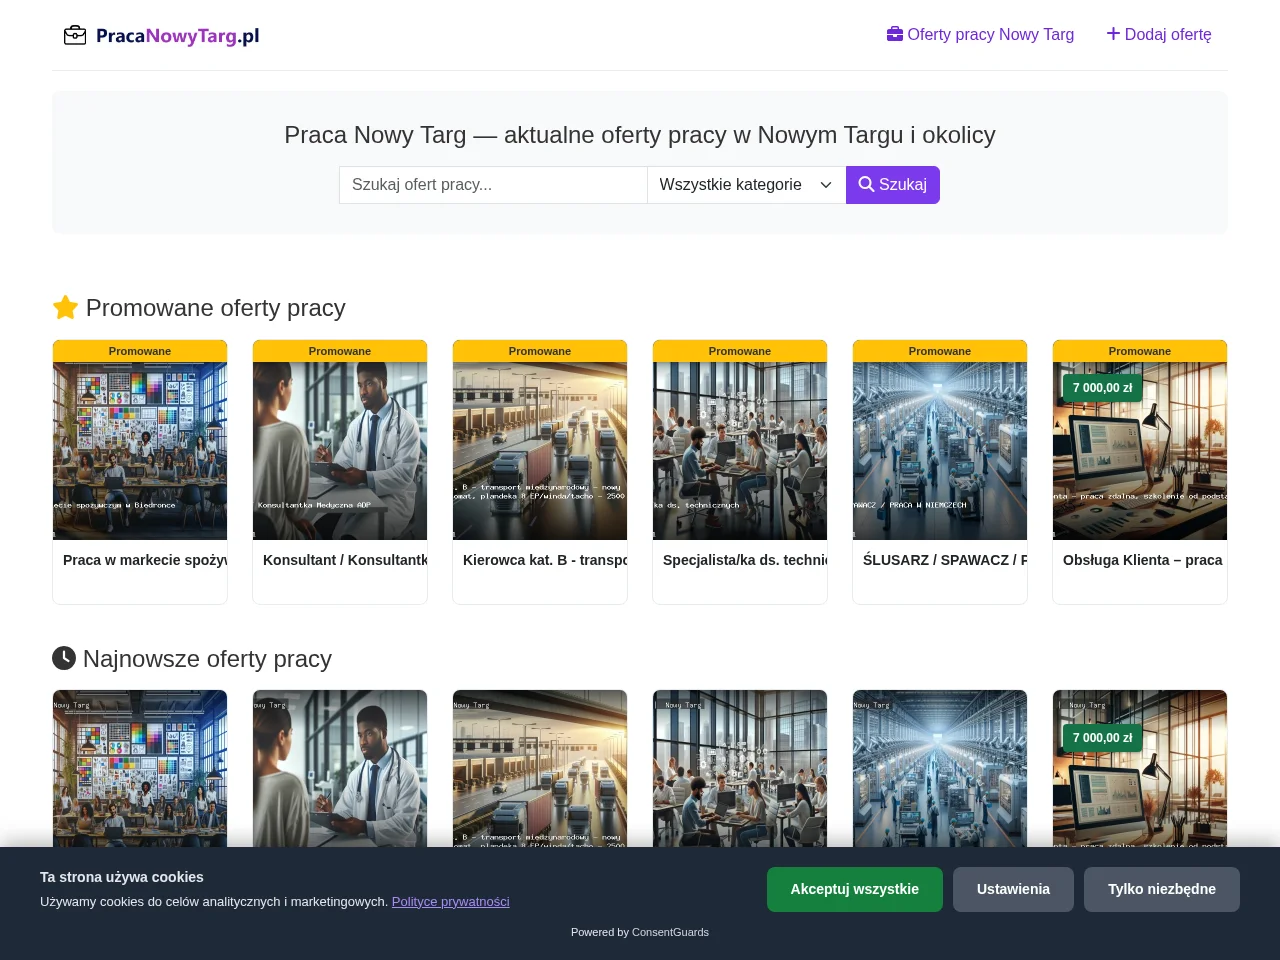Open promoted Kierowca kat. B transport image
This screenshot has width=1280, height=960.
click(540, 451)
